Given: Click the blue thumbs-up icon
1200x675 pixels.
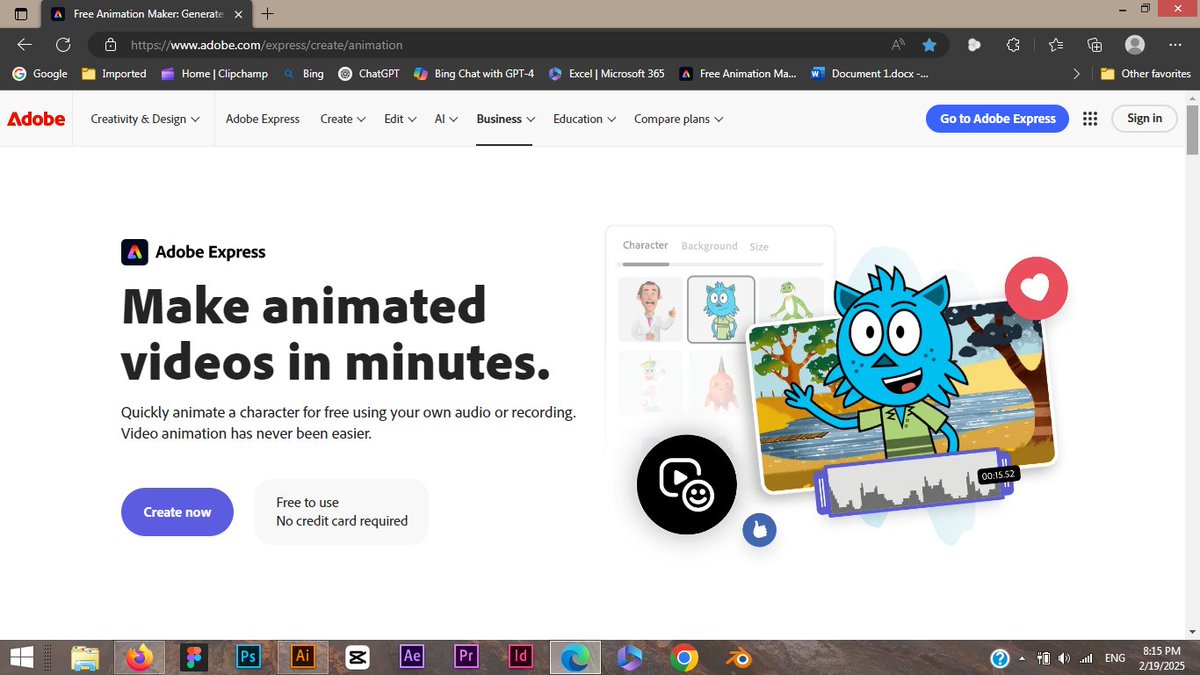Looking at the screenshot, I should pyautogui.click(x=759, y=530).
